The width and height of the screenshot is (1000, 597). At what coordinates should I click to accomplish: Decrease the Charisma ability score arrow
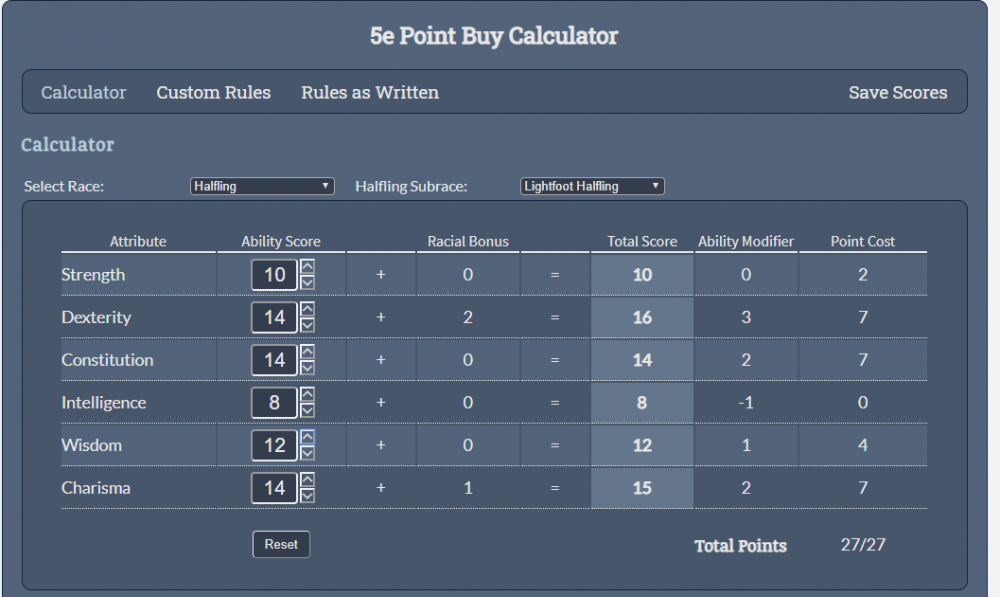(x=307, y=496)
